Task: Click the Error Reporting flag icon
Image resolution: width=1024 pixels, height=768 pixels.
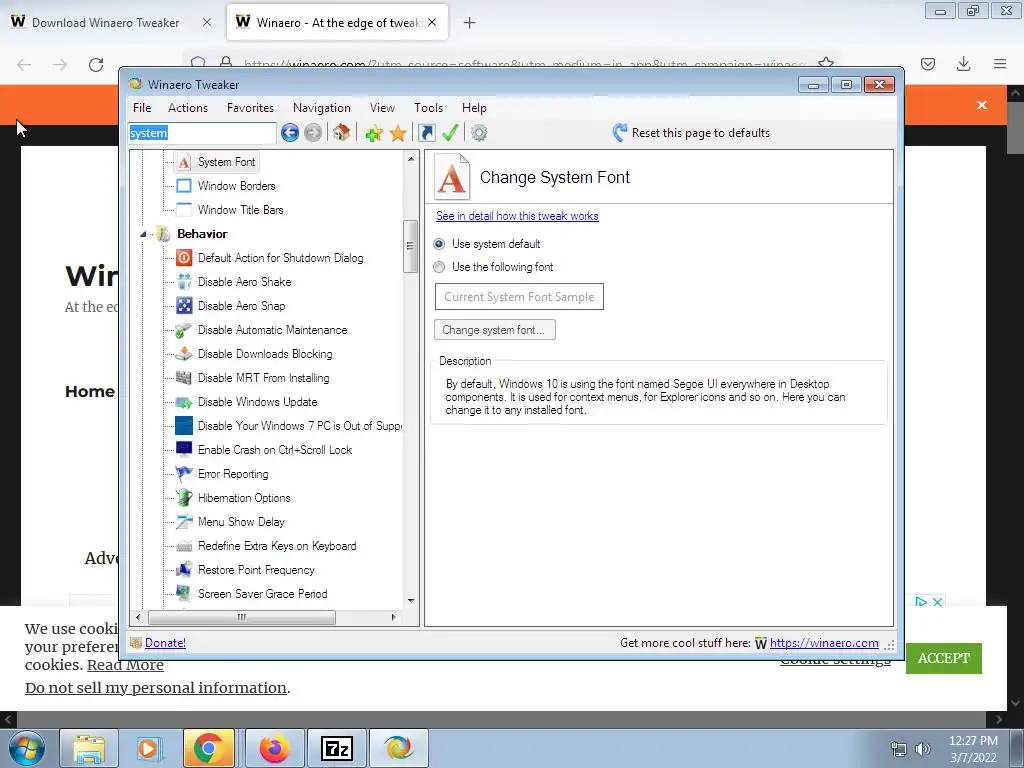Action: click(184, 474)
